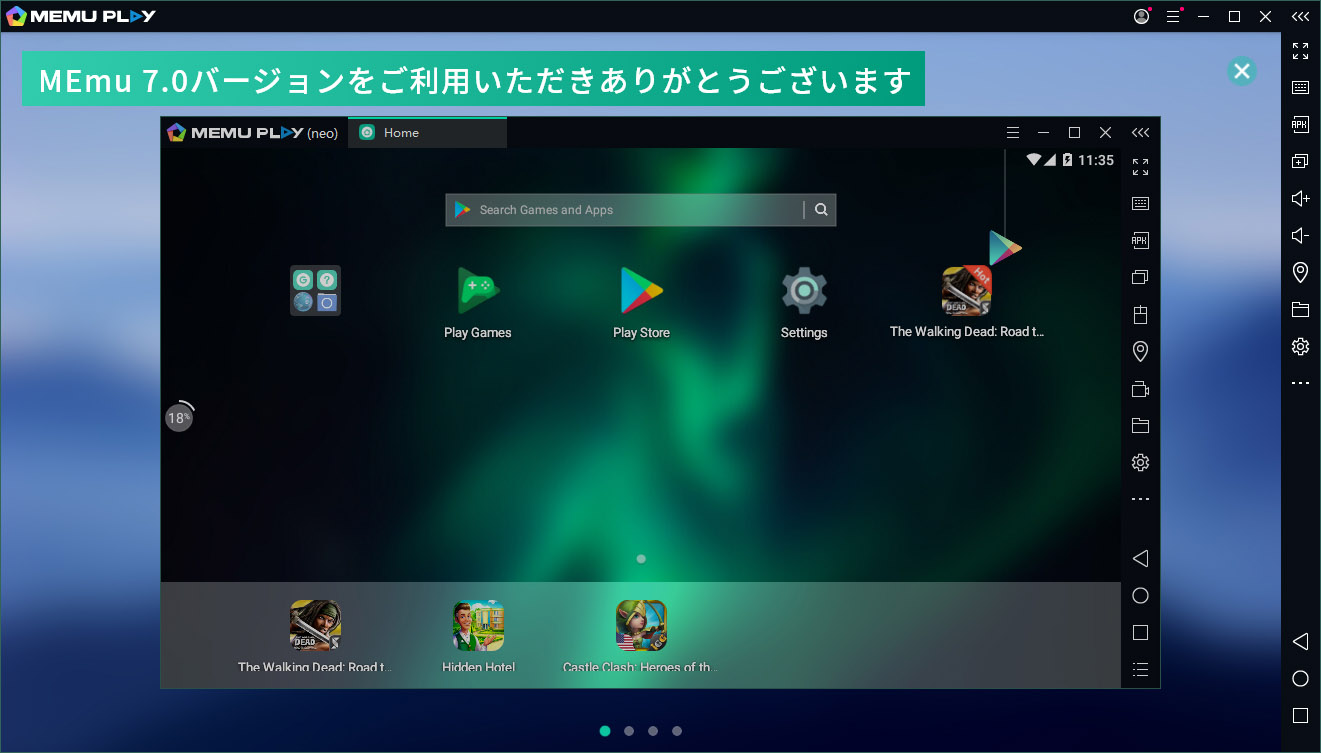The image size is (1321, 753).
Task: Click APK install in preview window sidebar
Action: (x=1140, y=240)
